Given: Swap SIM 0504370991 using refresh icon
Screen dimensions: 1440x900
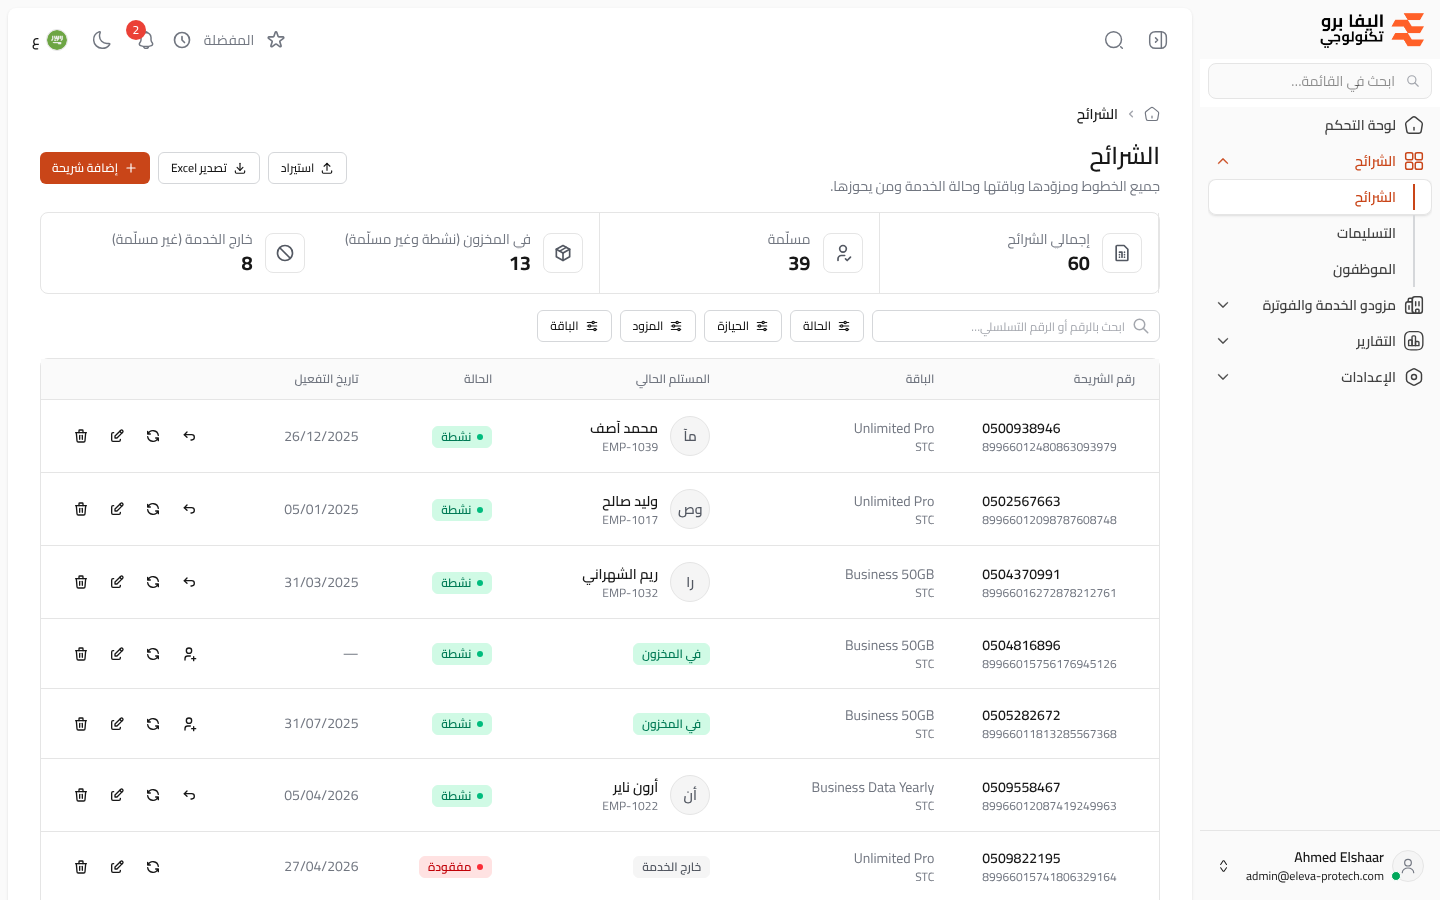Looking at the screenshot, I should [x=153, y=582].
